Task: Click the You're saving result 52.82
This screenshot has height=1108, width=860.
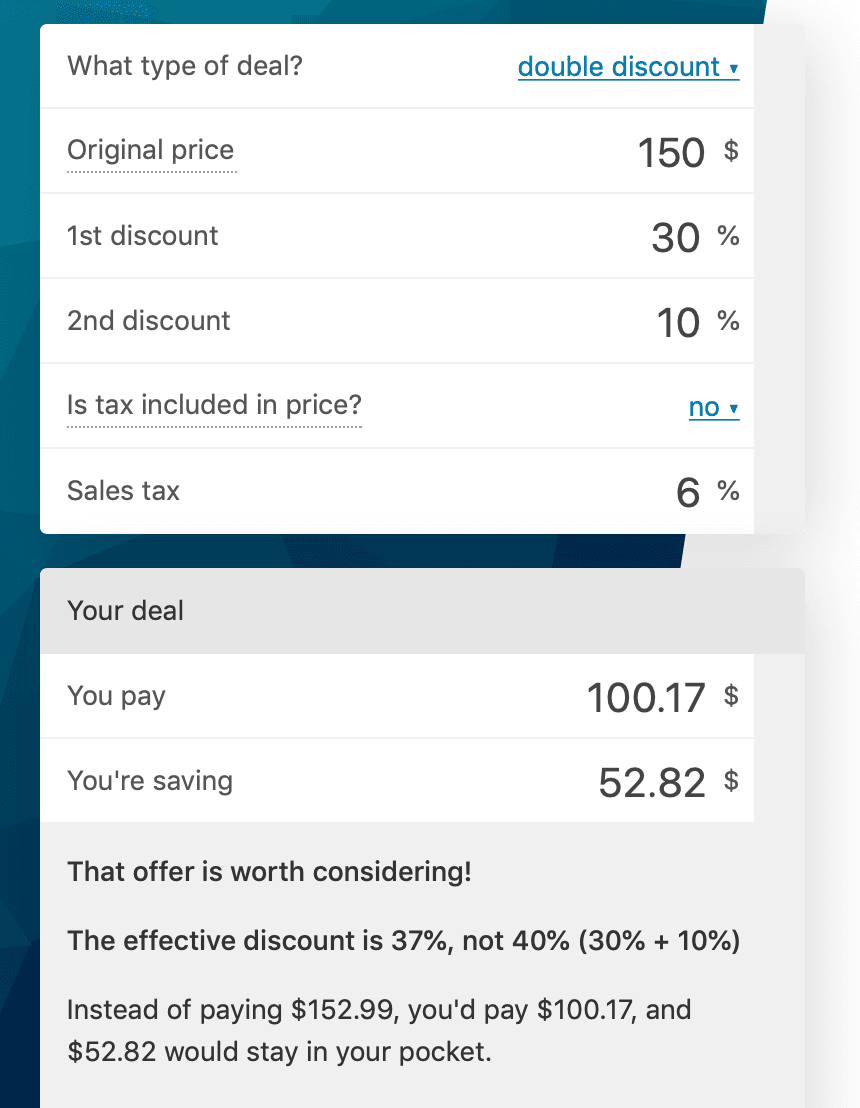Action: (x=652, y=783)
